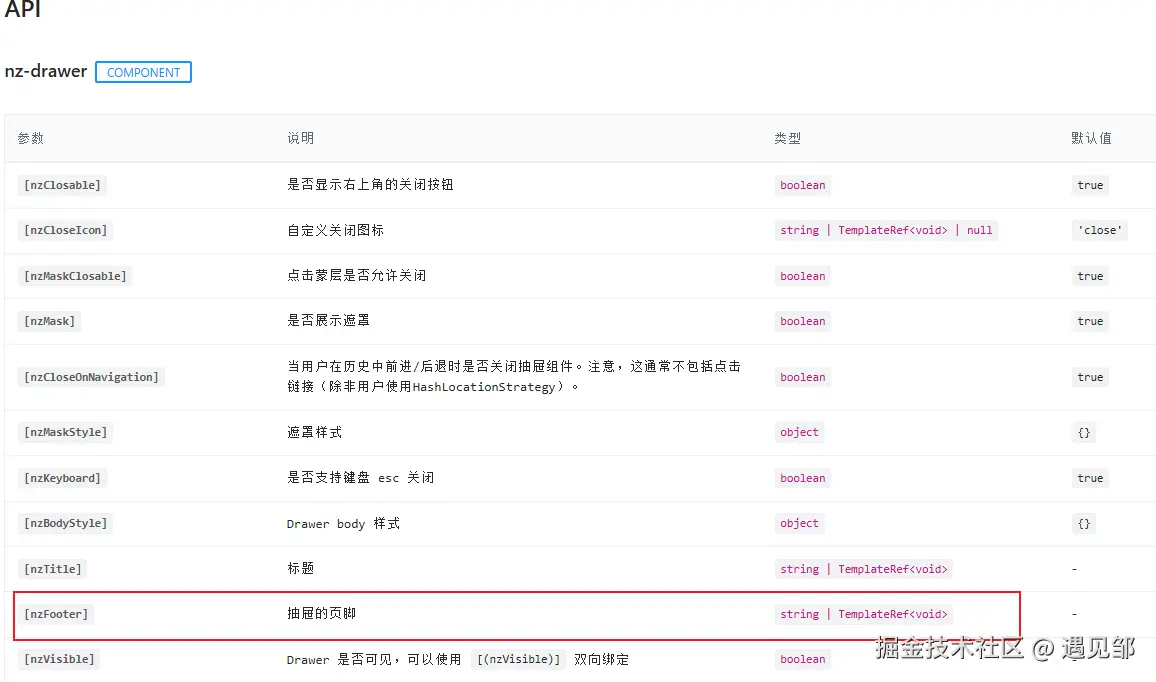
Task: Click description 是否展示遮罩
Action: (329, 320)
